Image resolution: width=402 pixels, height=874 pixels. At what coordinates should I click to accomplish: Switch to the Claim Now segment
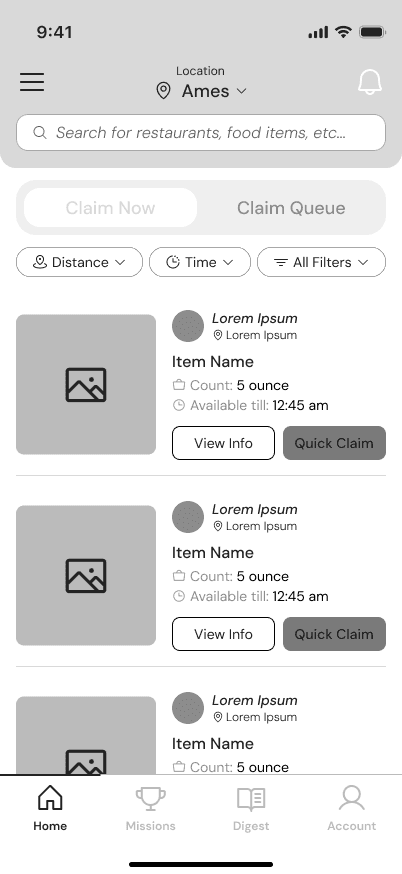pyautogui.click(x=110, y=208)
